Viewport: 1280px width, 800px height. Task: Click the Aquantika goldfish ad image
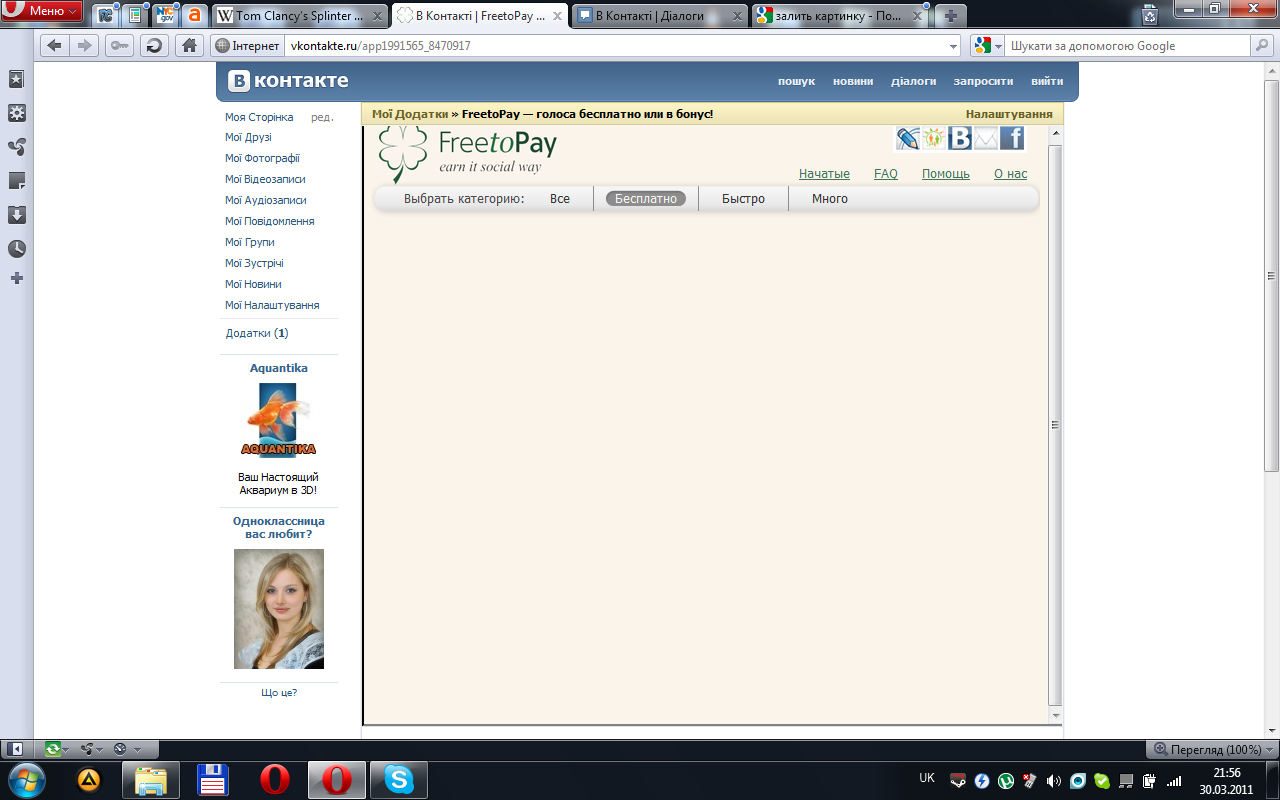click(278, 420)
